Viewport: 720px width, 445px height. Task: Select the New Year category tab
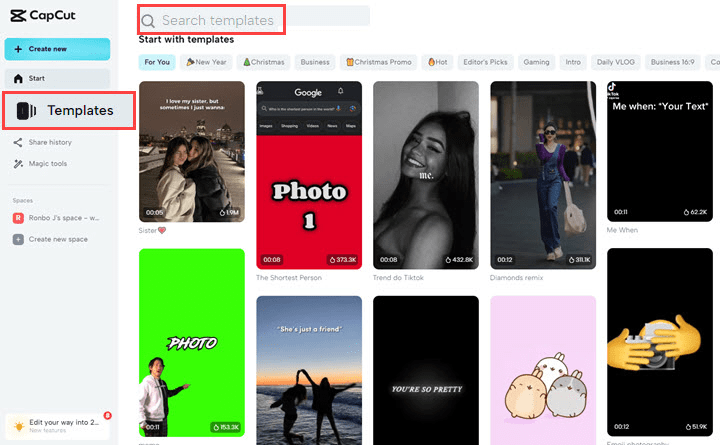click(x=206, y=62)
